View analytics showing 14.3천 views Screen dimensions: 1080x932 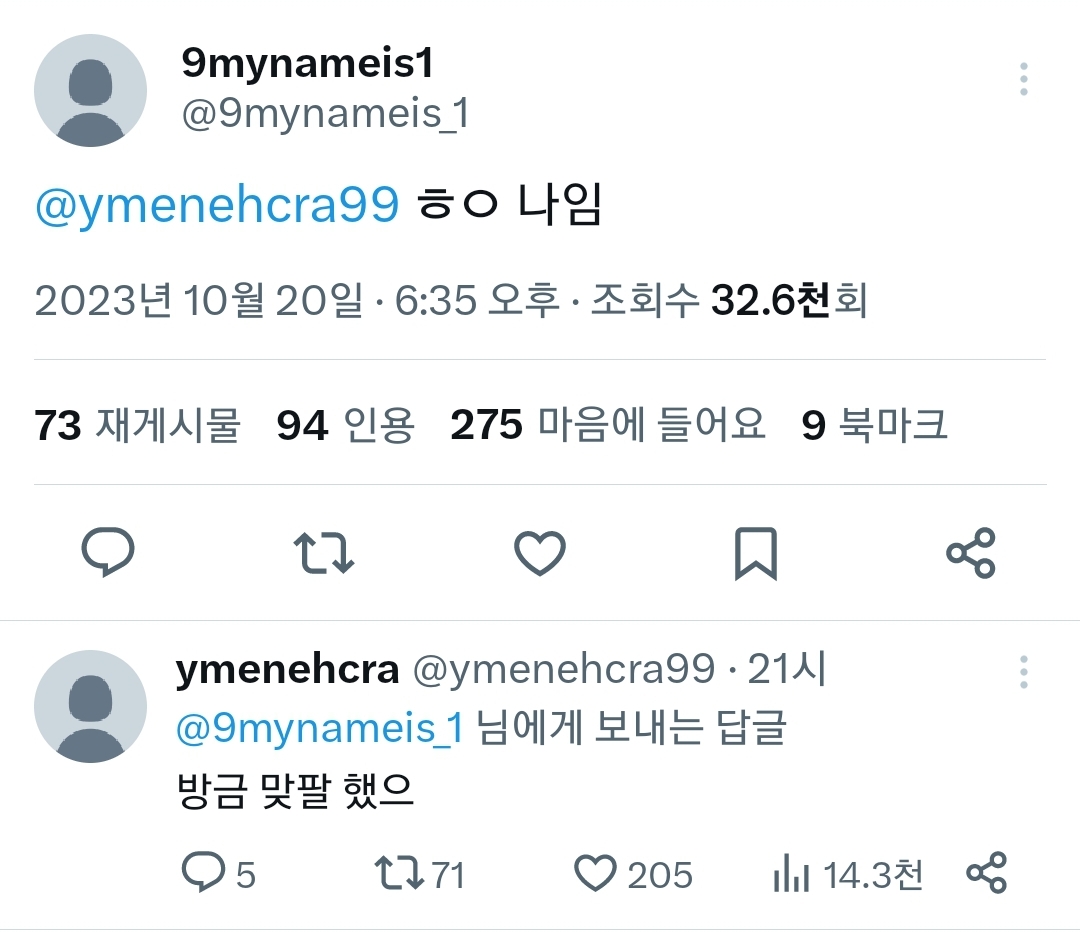[792, 877]
